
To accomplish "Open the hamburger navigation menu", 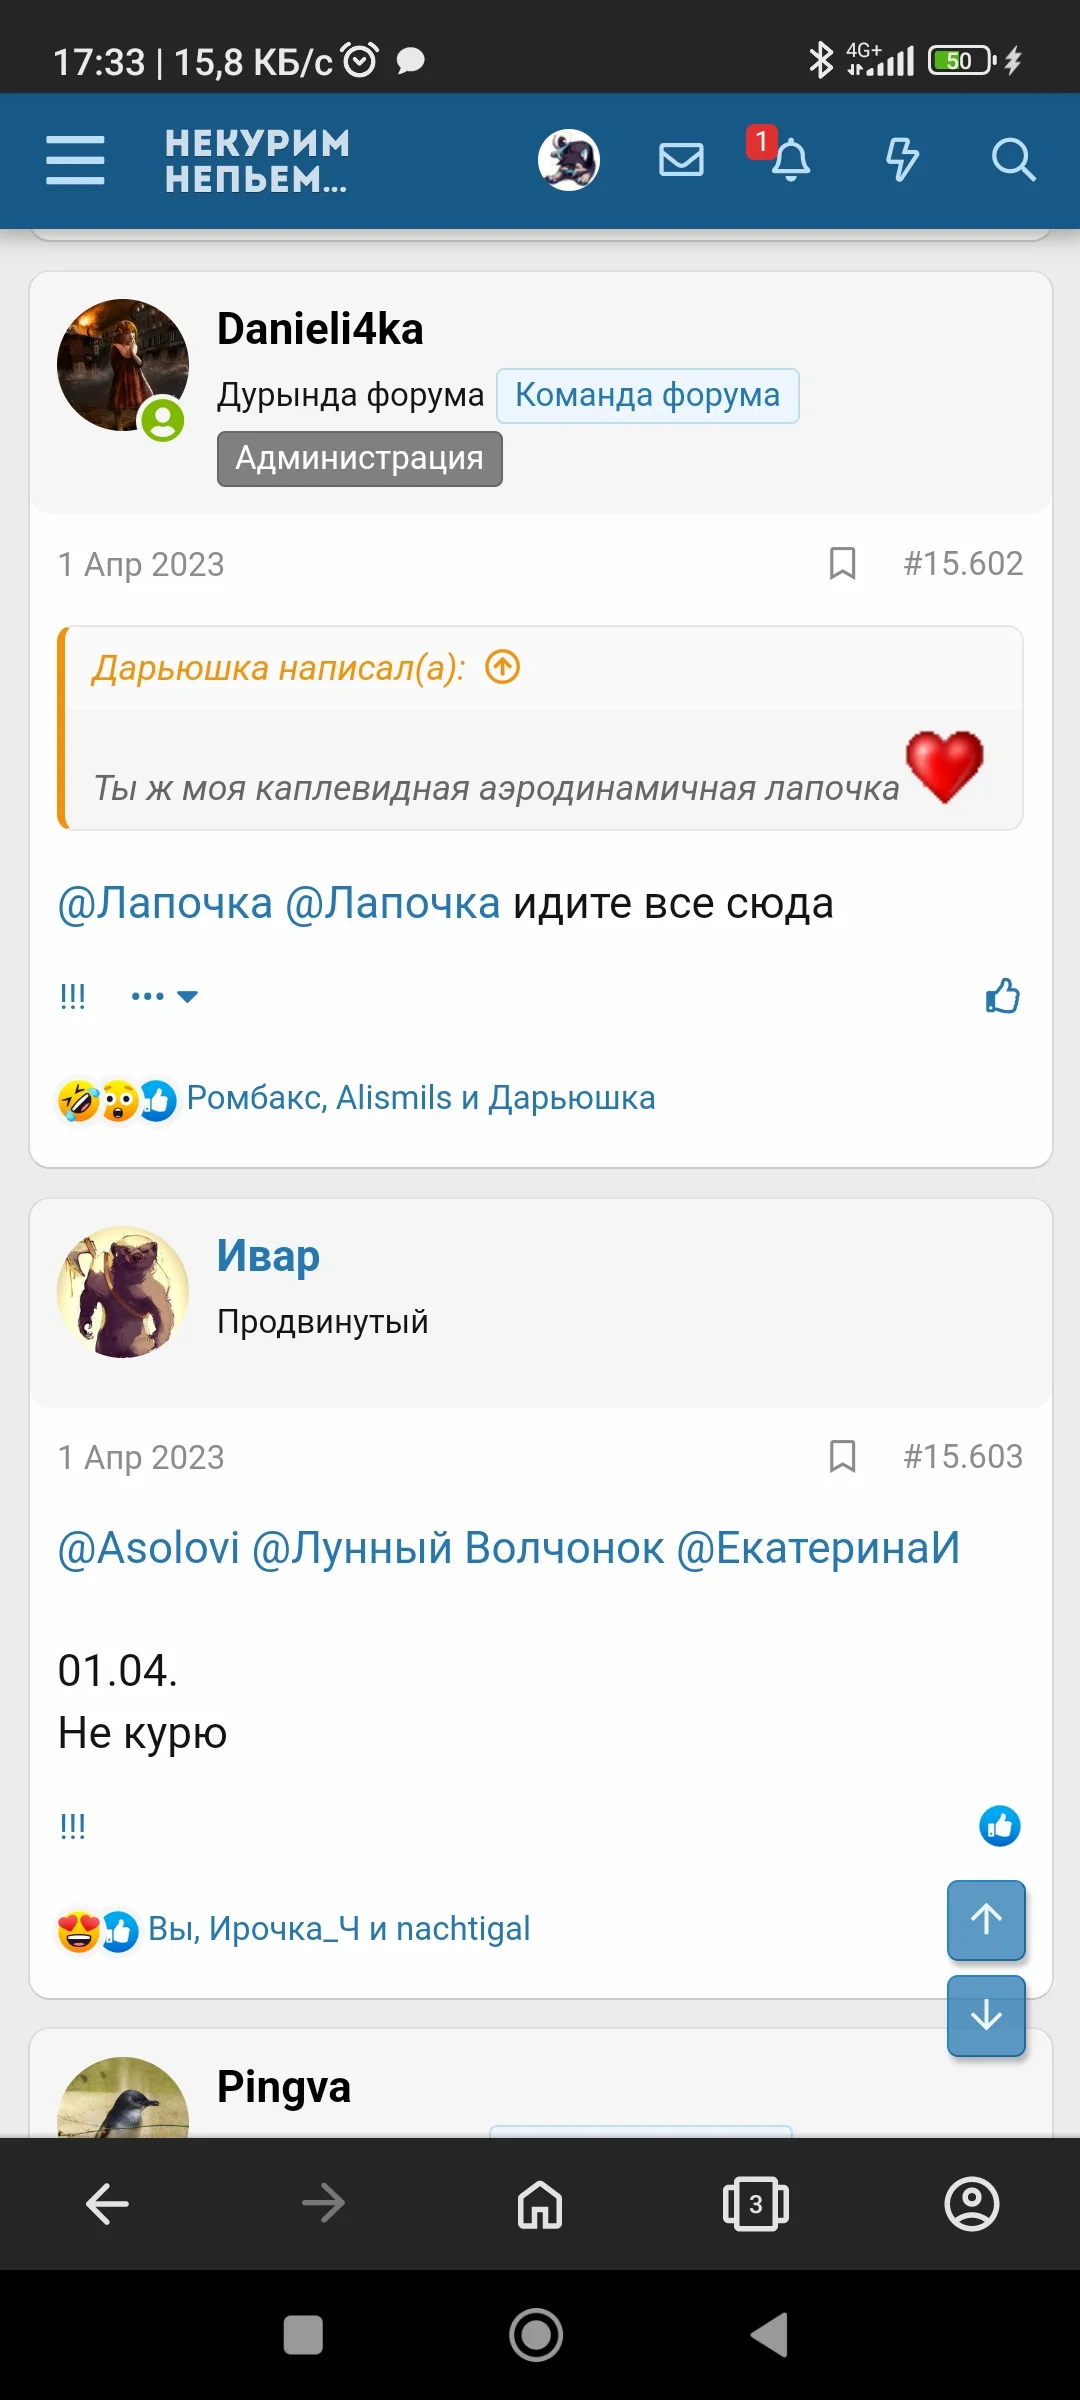I will pyautogui.click(x=74, y=160).
